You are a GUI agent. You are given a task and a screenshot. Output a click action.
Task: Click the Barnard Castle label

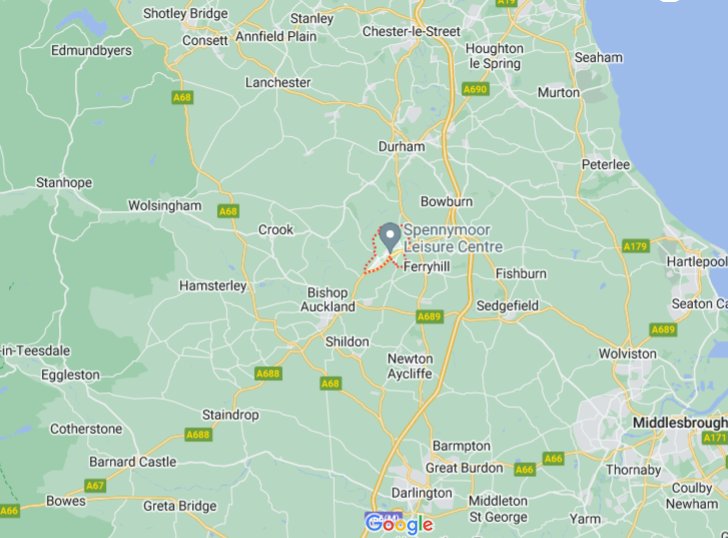point(133,462)
